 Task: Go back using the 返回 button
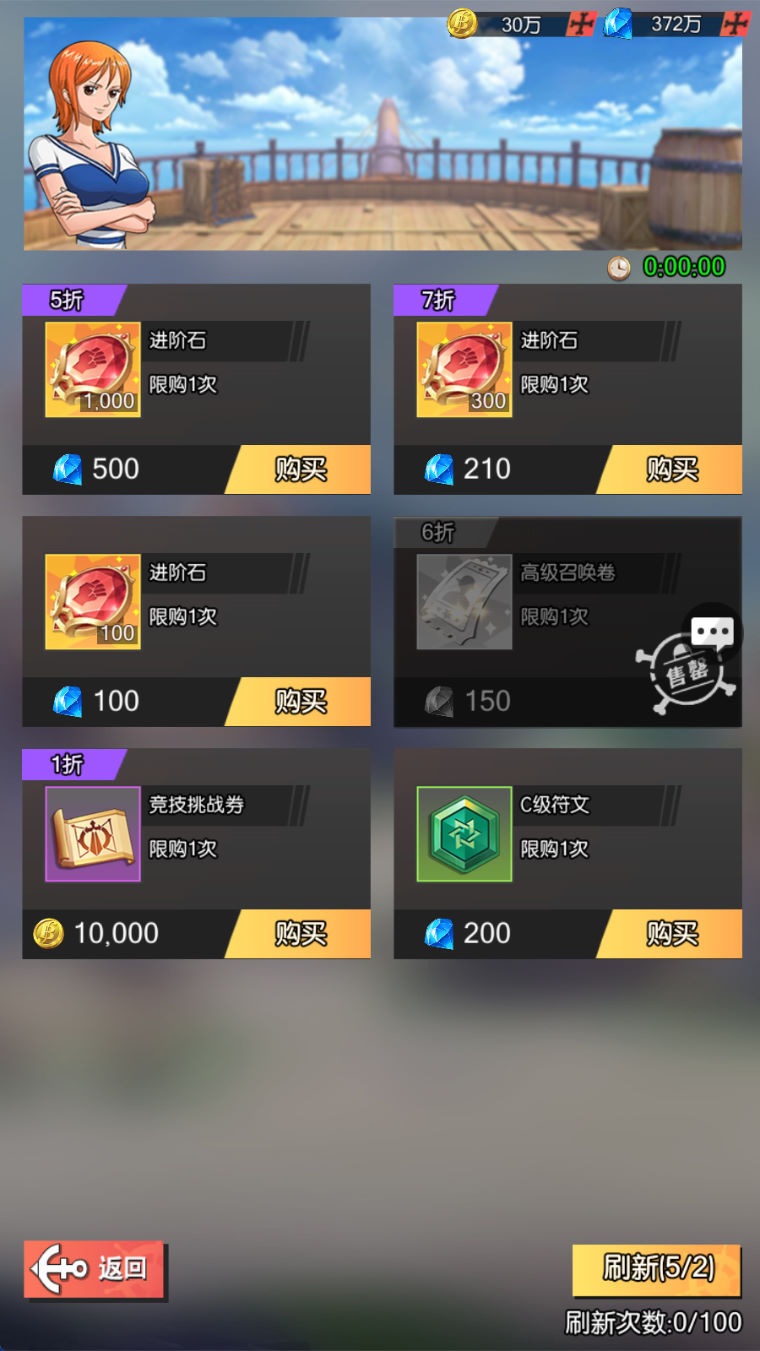[x=94, y=1269]
